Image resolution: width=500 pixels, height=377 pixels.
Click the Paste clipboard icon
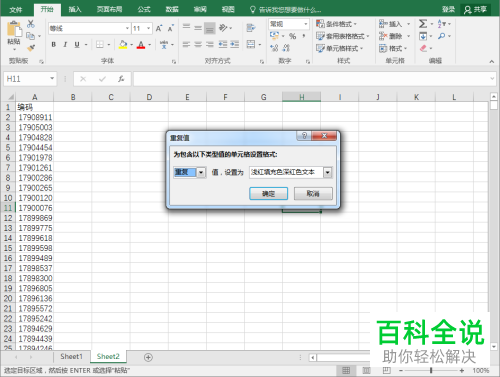(x=14, y=29)
